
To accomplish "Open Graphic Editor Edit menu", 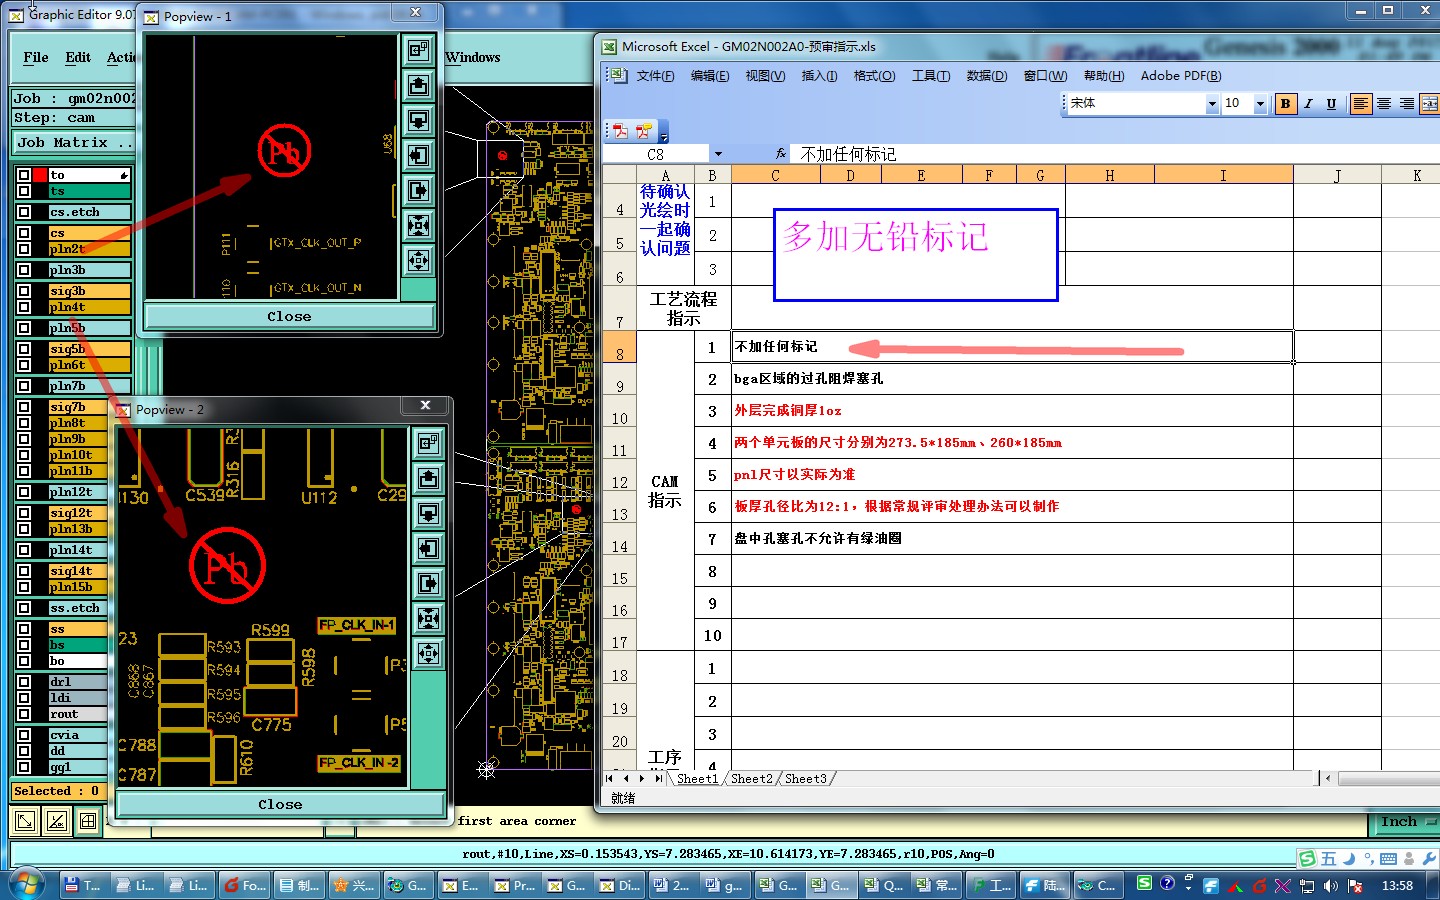I will [78, 57].
